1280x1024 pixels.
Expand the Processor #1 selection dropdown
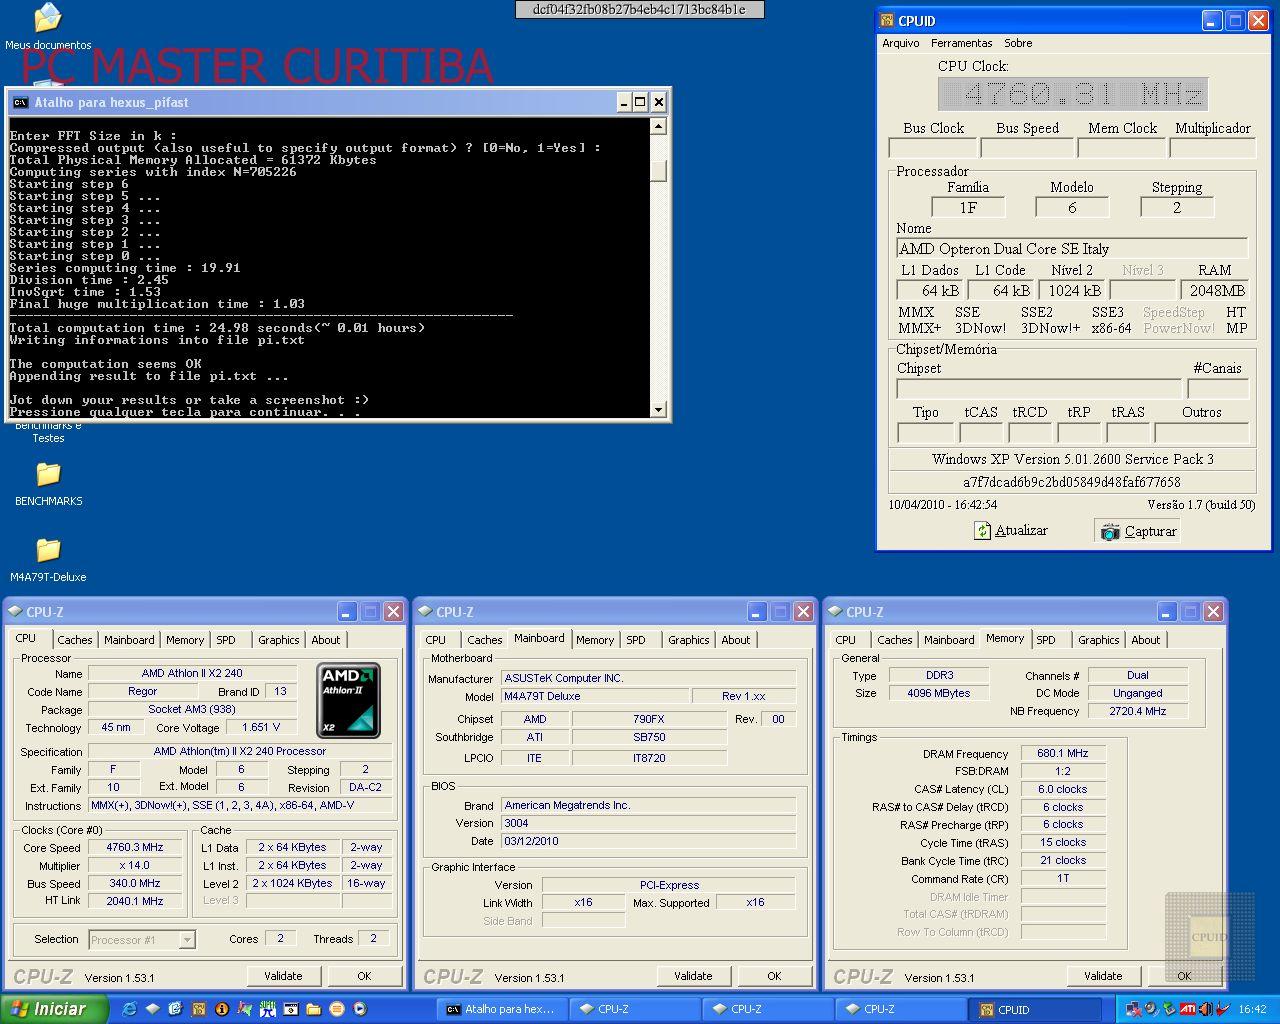coord(186,940)
